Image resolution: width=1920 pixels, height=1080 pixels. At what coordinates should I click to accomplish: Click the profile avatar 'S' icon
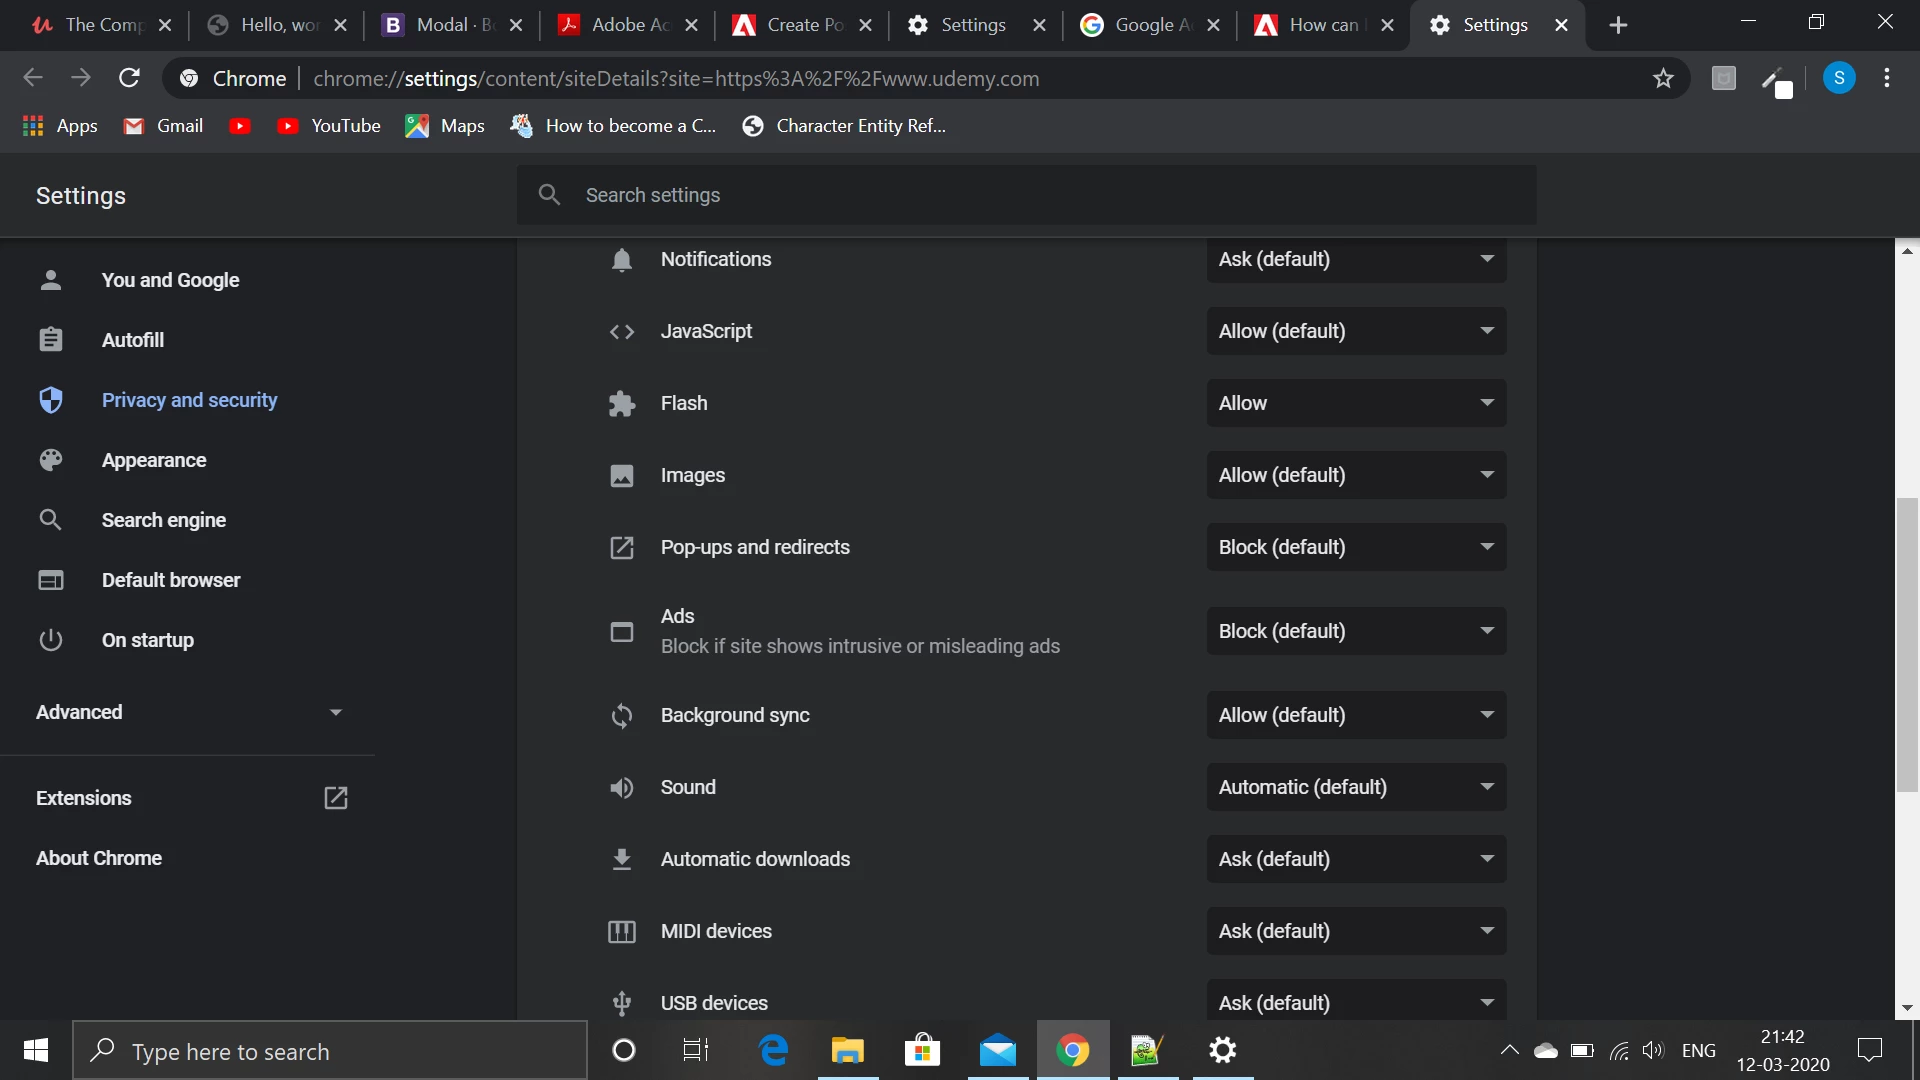click(x=1839, y=78)
